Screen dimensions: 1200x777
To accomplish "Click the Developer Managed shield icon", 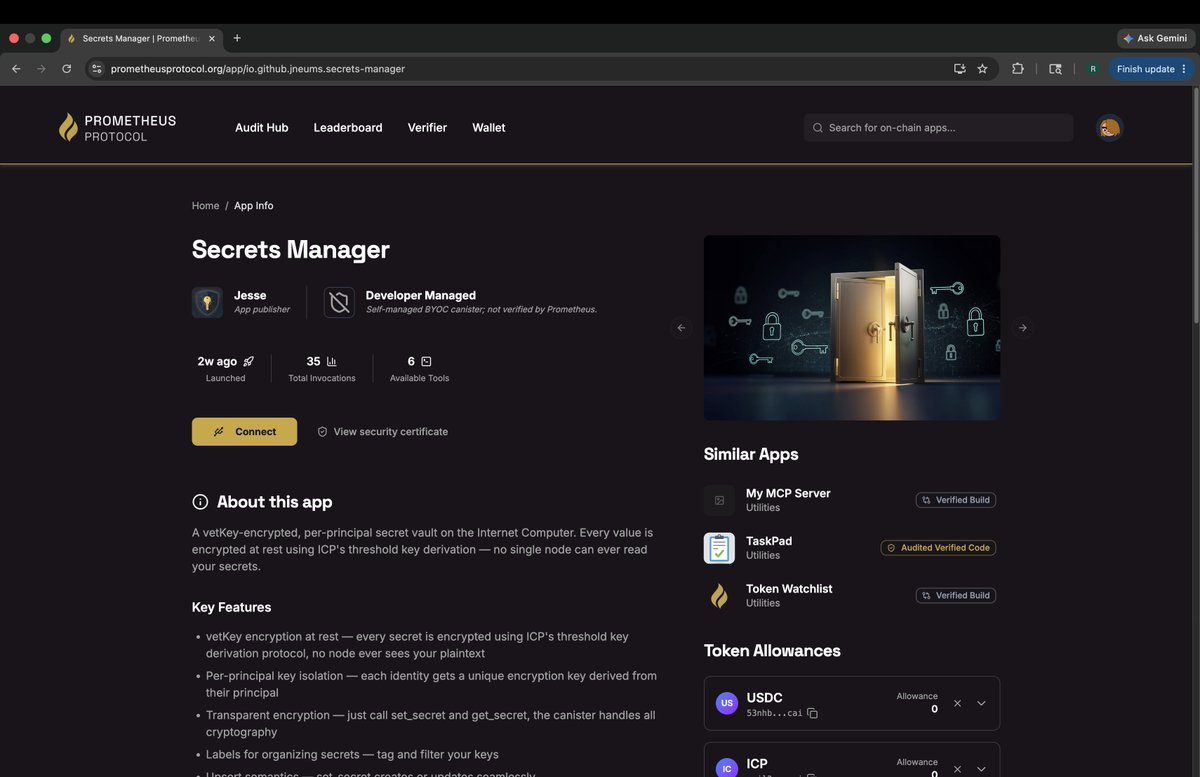I will point(339,302).
